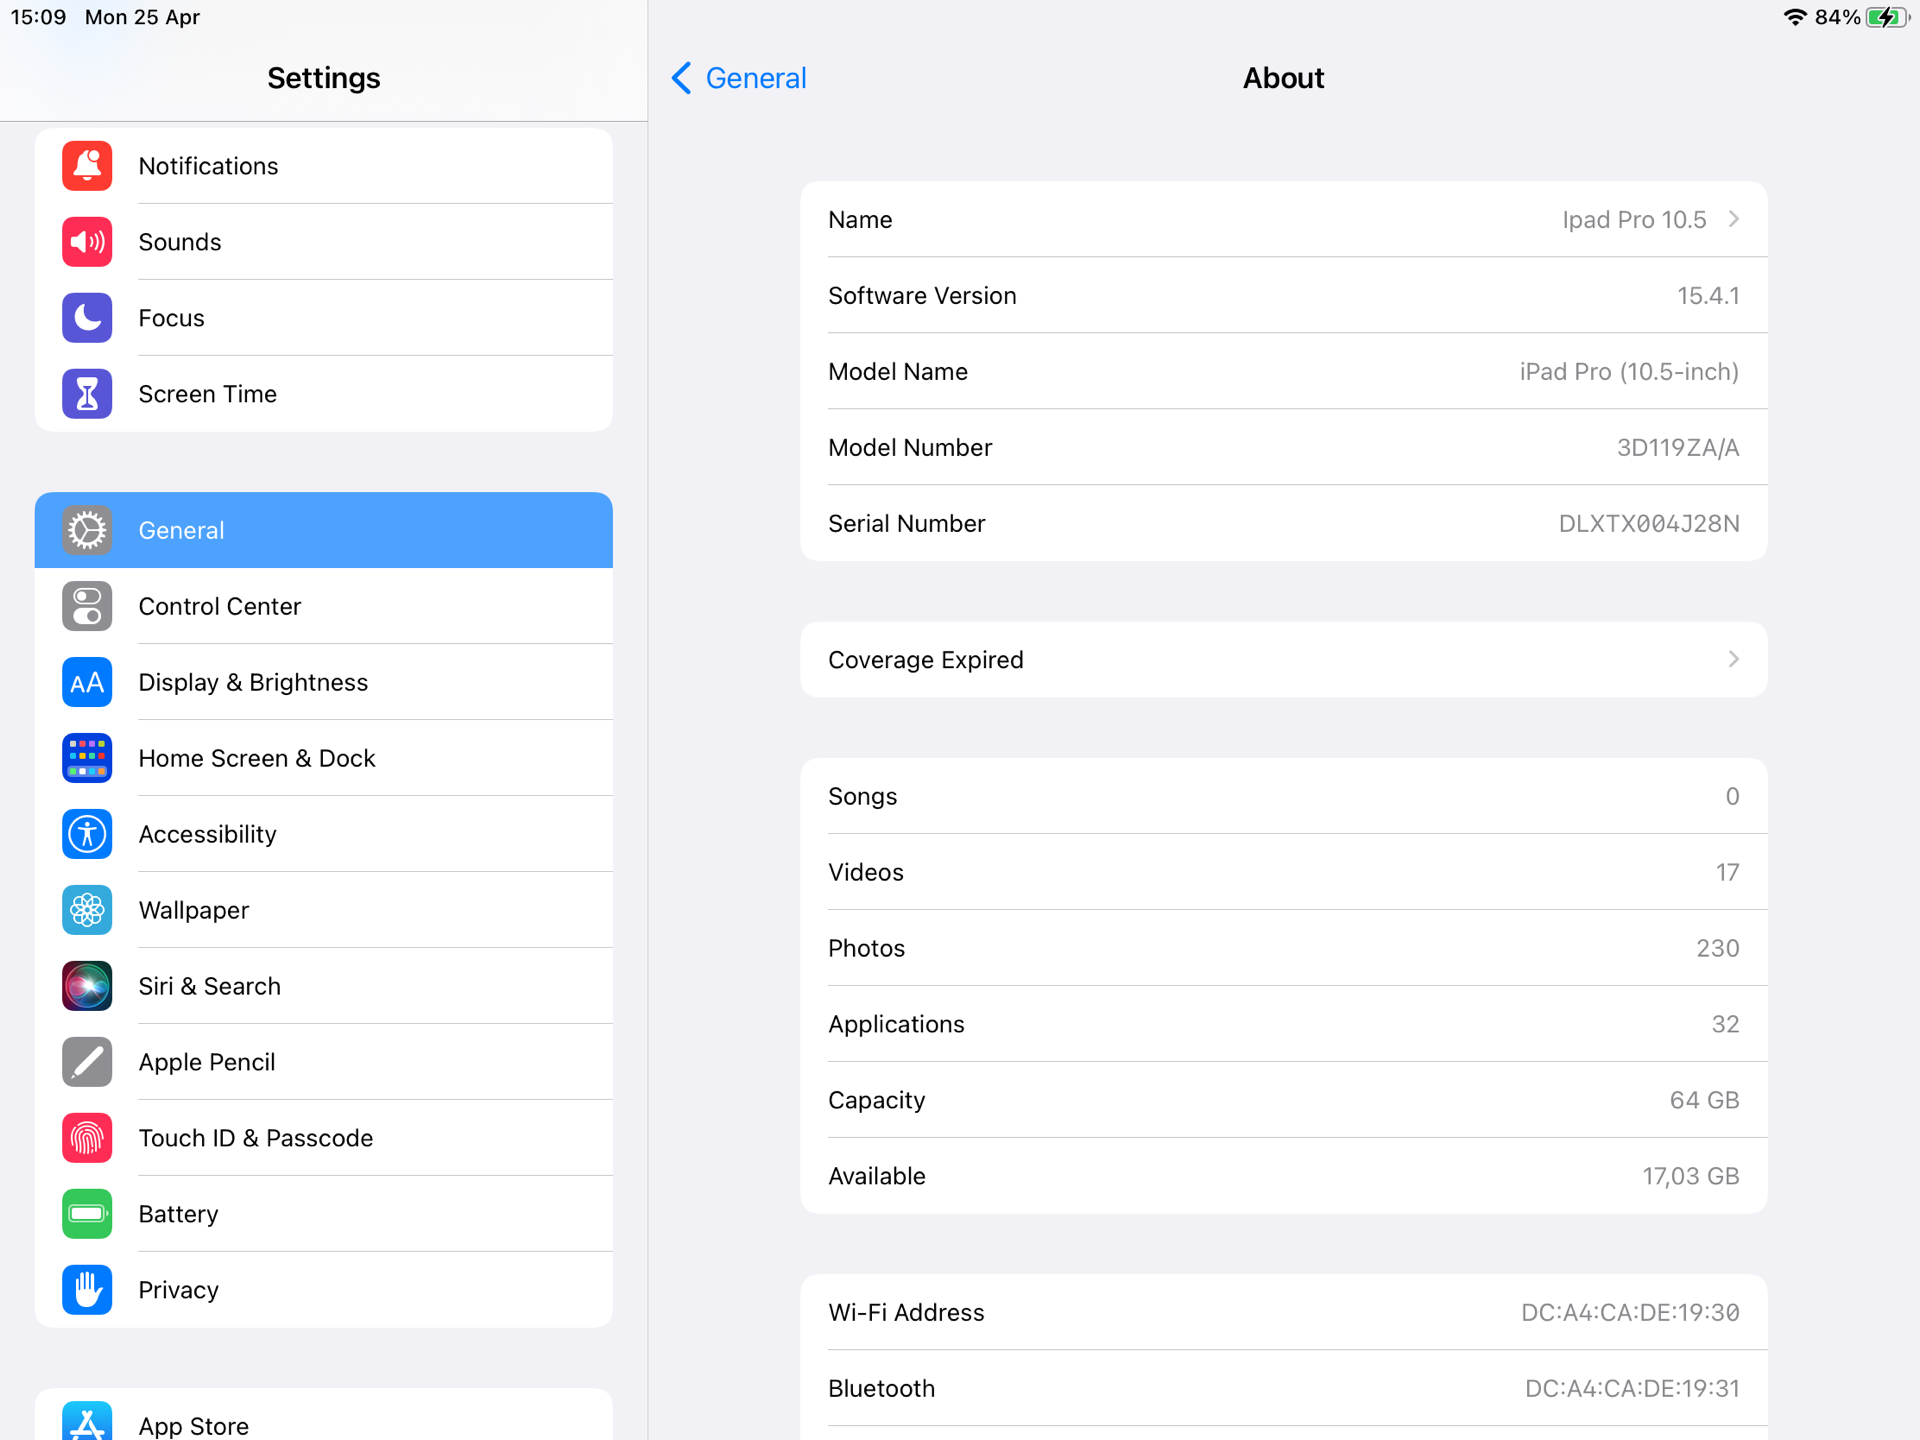The height and width of the screenshot is (1440, 1920).
Task: Open Focus settings
Action: [324, 318]
